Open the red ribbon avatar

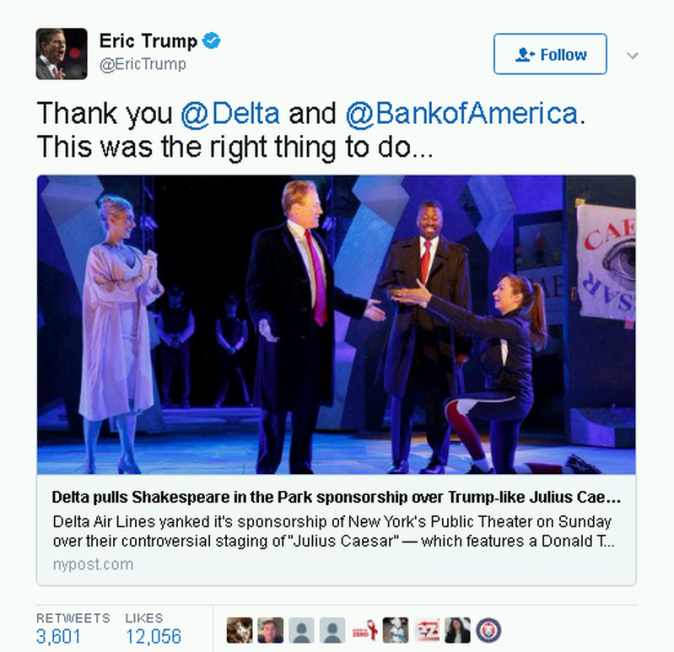[x=365, y=631]
